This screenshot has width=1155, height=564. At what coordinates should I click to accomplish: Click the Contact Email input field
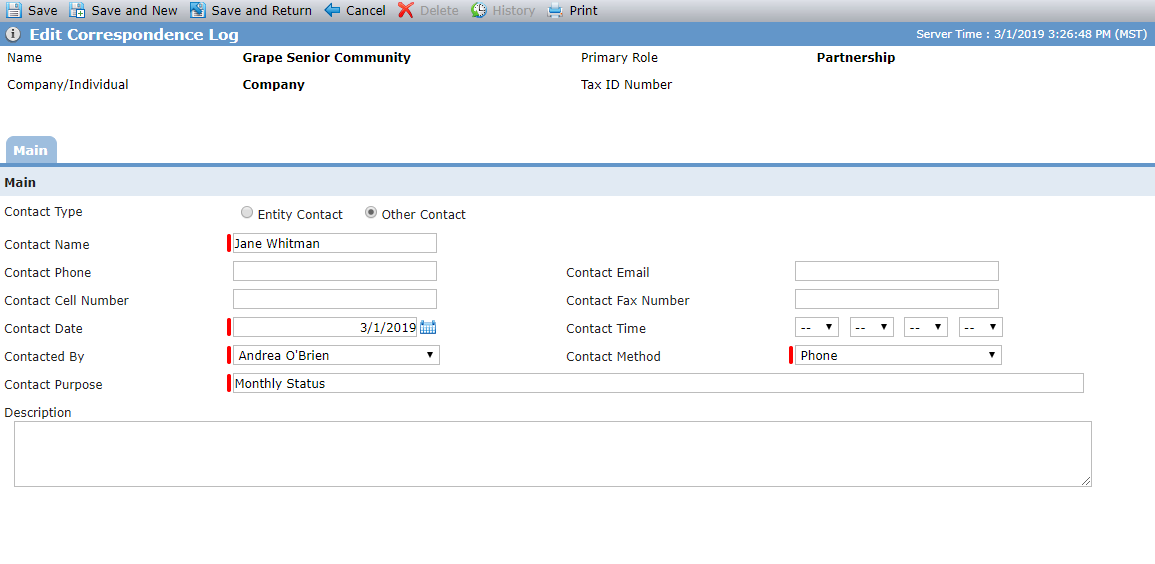(896, 271)
